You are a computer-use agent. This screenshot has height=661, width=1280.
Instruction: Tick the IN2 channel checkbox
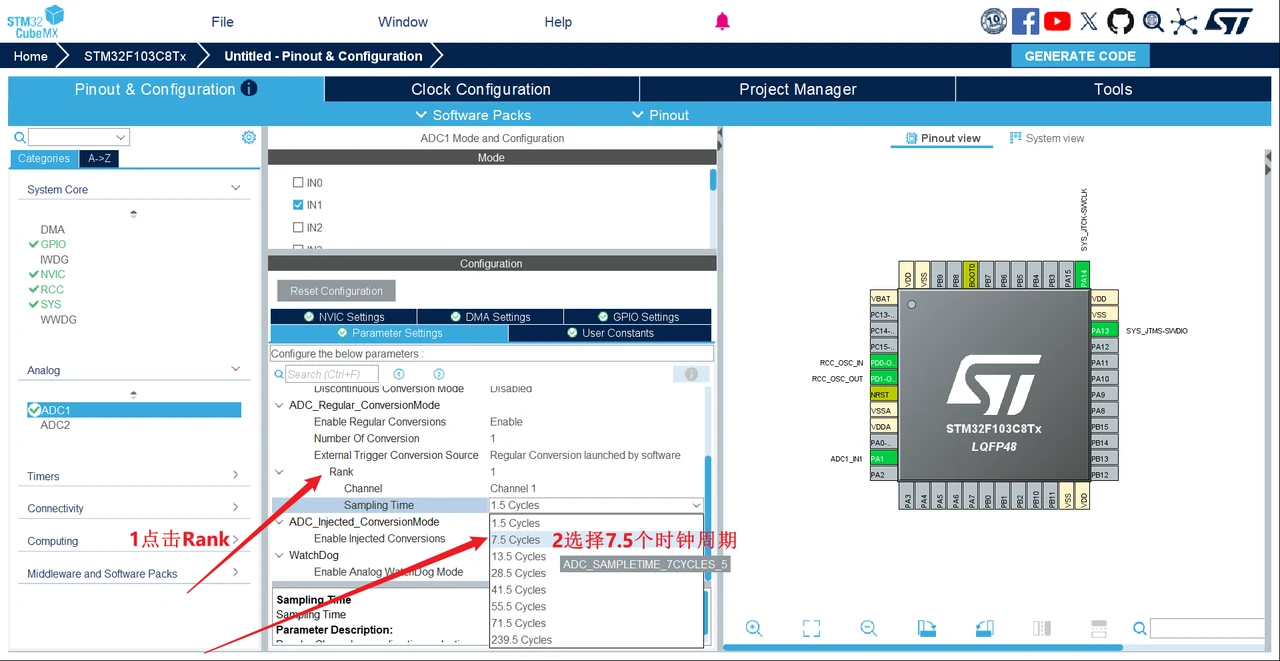pos(298,227)
